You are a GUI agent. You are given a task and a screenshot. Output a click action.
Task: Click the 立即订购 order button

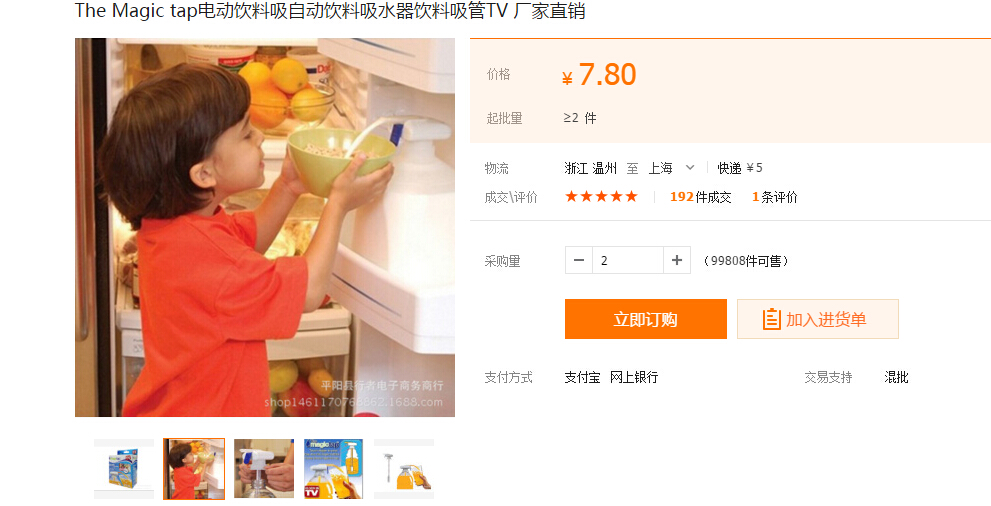tap(645, 319)
